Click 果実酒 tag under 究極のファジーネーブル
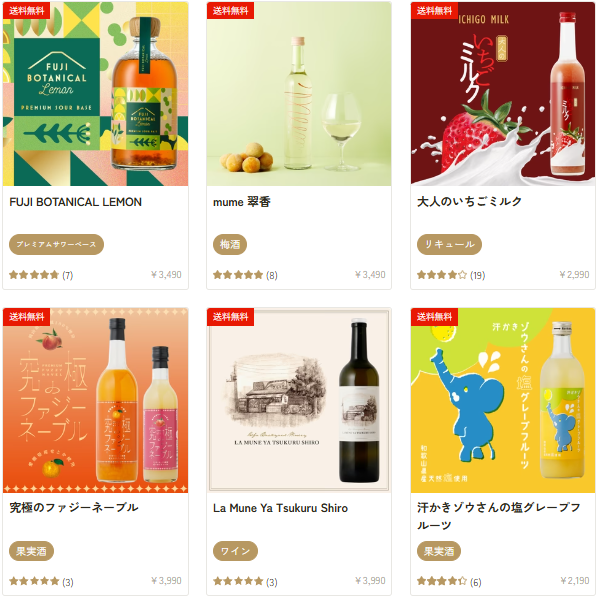The width and height of the screenshot is (597, 605). pyautogui.click(x=31, y=551)
